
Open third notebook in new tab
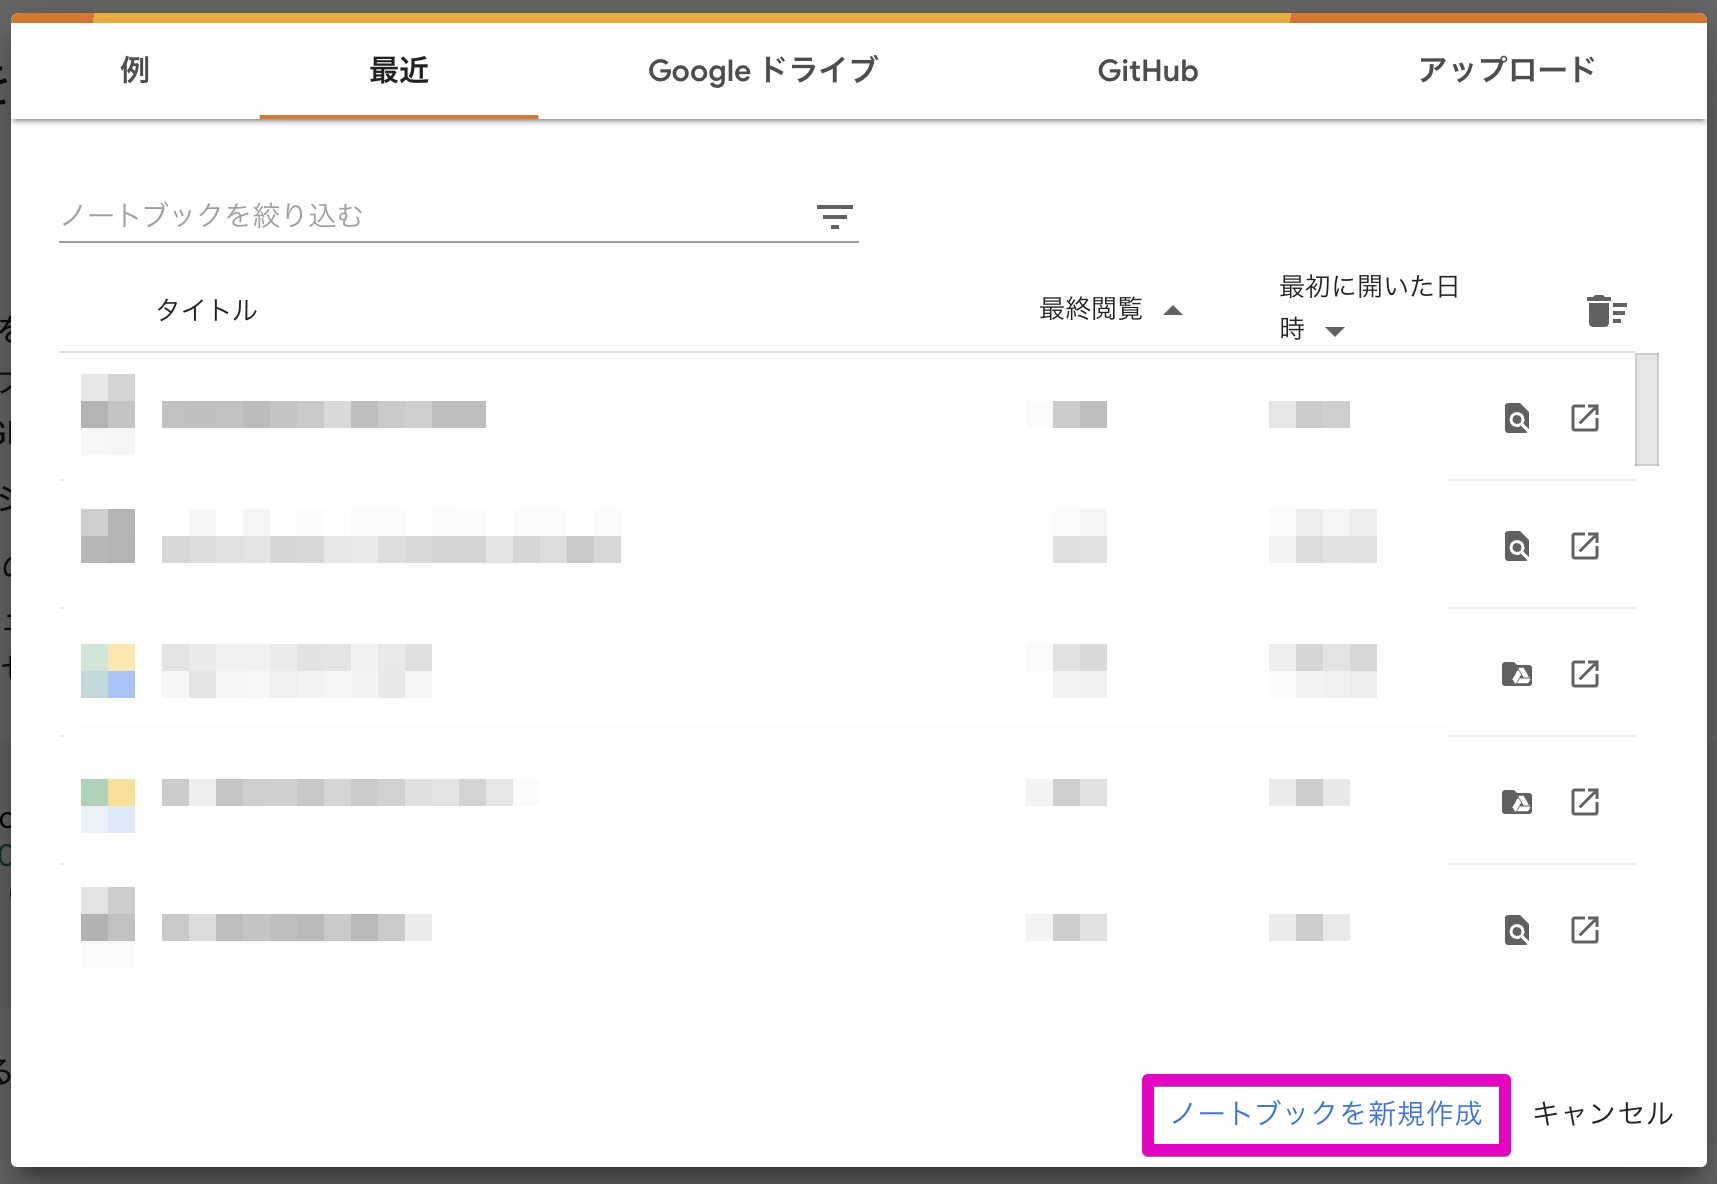(x=1585, y=674)
